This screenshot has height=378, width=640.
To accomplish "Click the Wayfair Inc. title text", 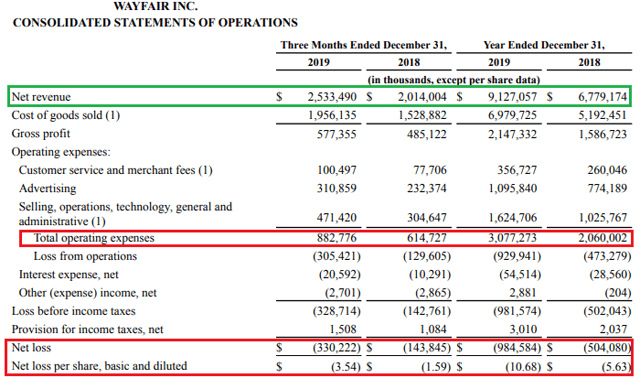I will pos(156,7).
